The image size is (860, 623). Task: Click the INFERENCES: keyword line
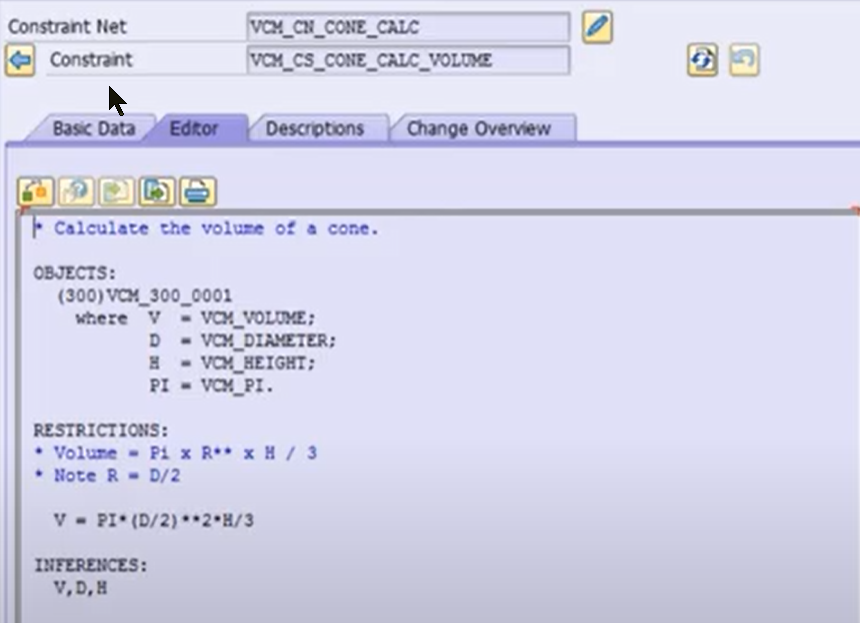point(90,565)
